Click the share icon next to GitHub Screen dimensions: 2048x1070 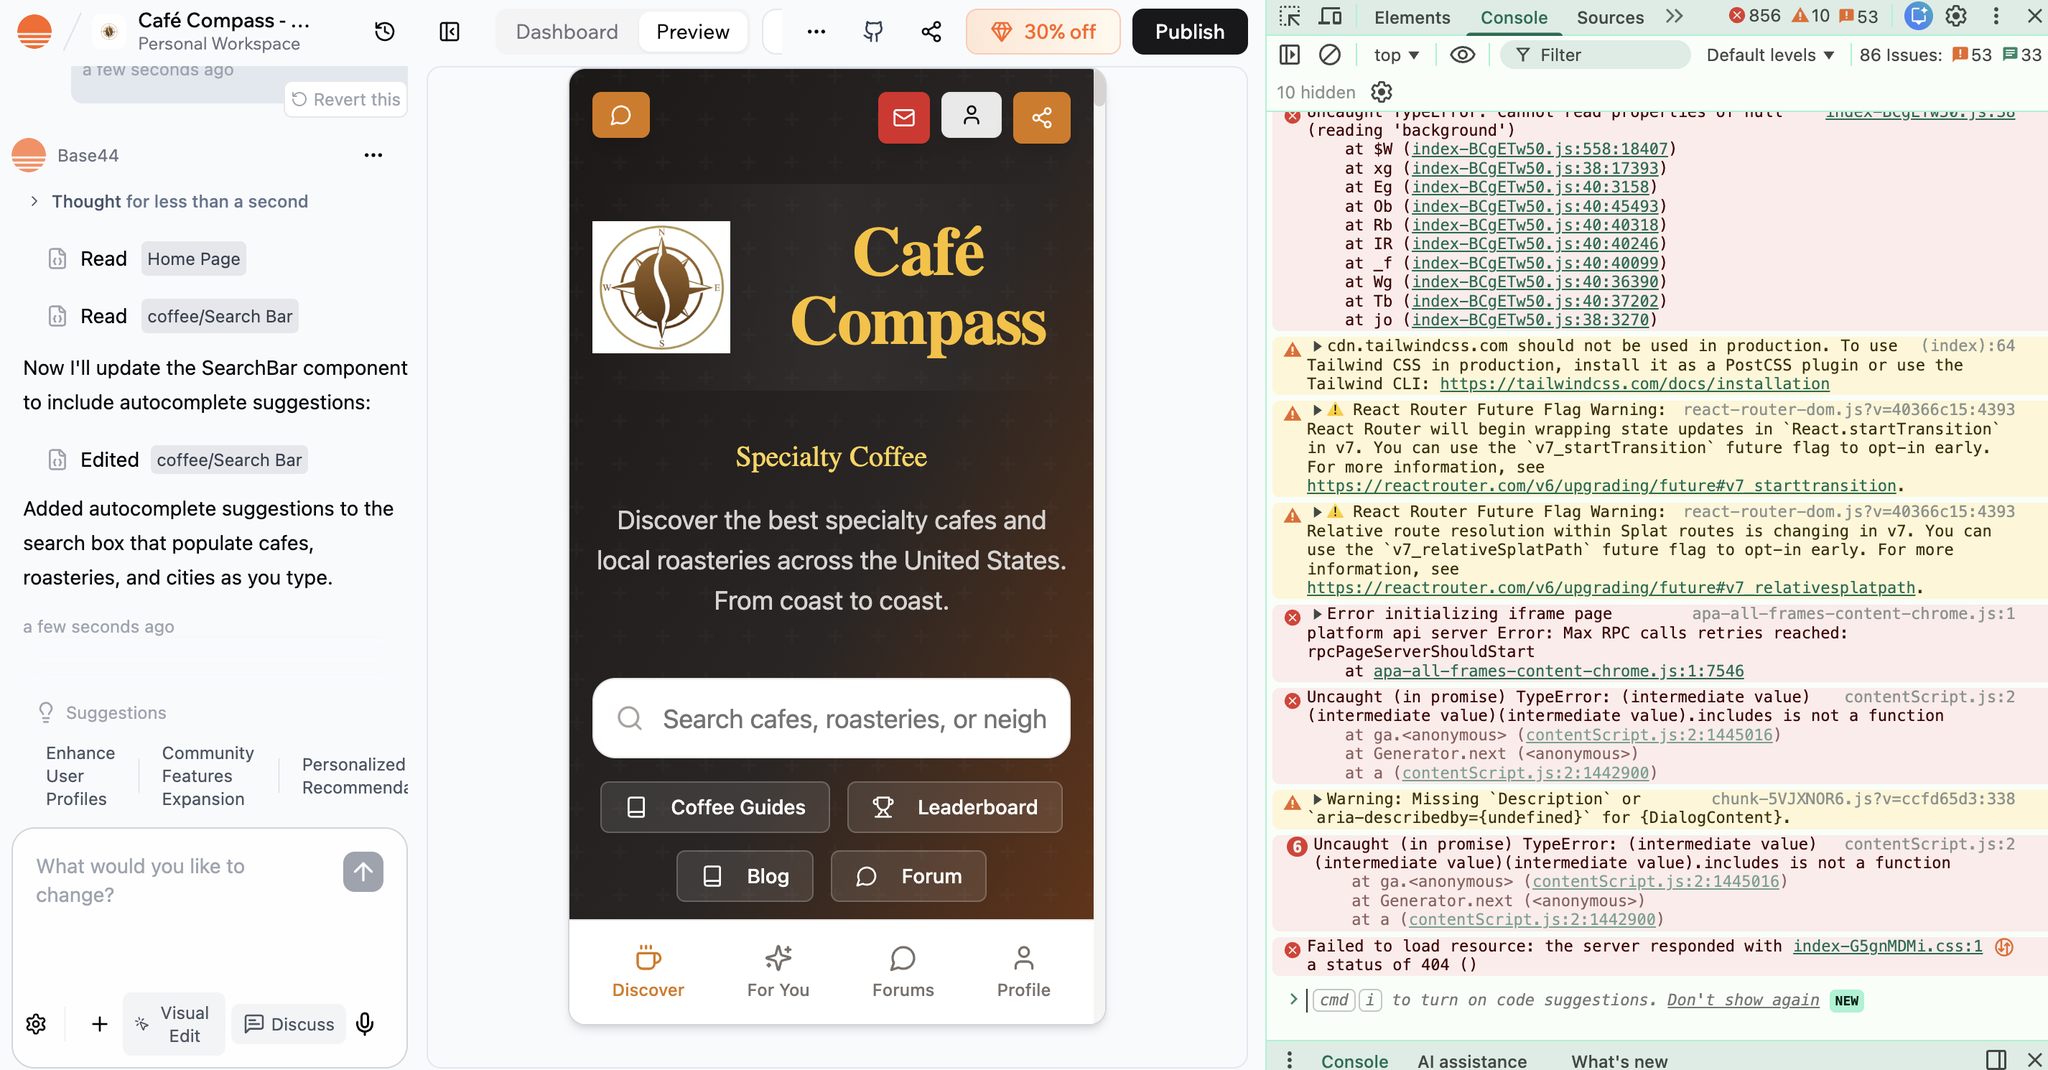[931, 32]
